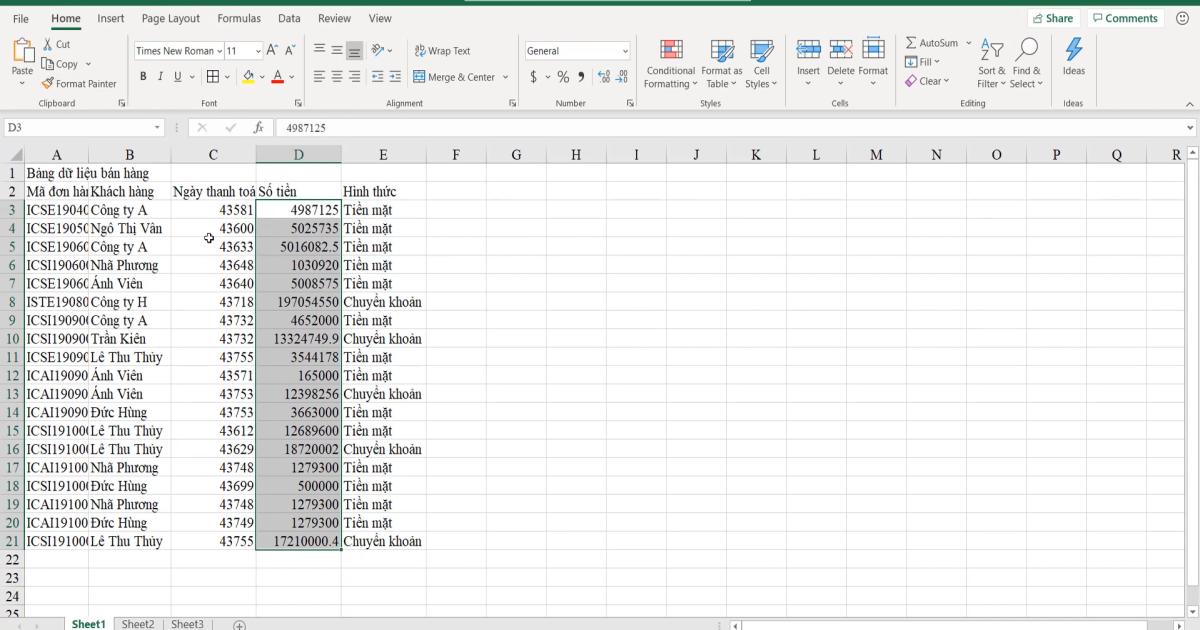Click Merge & Center for selection
This screenshot has width=1200, height=630.
(456, 76)
